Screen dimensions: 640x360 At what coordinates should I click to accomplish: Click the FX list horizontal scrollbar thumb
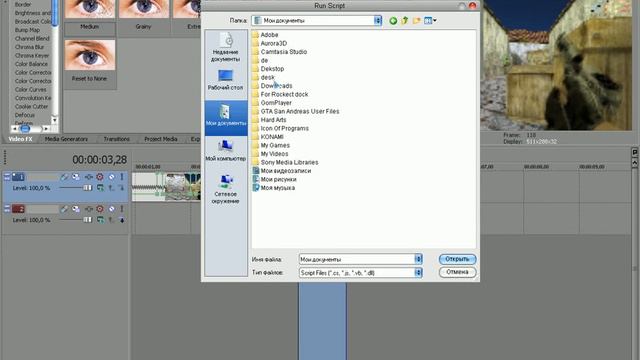coord(25,129)
